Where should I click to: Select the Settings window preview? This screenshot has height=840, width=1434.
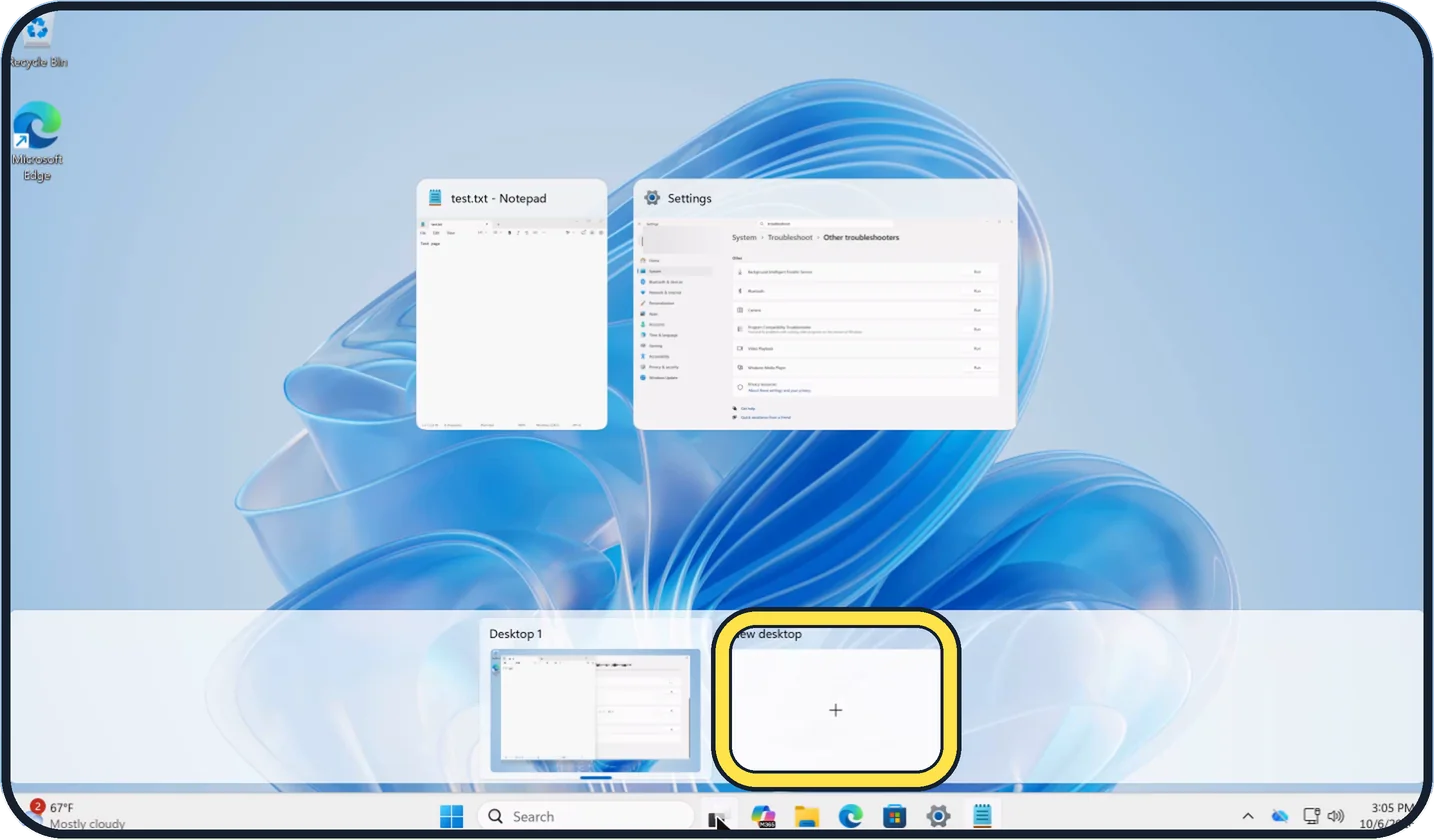(x=825, y=304)
